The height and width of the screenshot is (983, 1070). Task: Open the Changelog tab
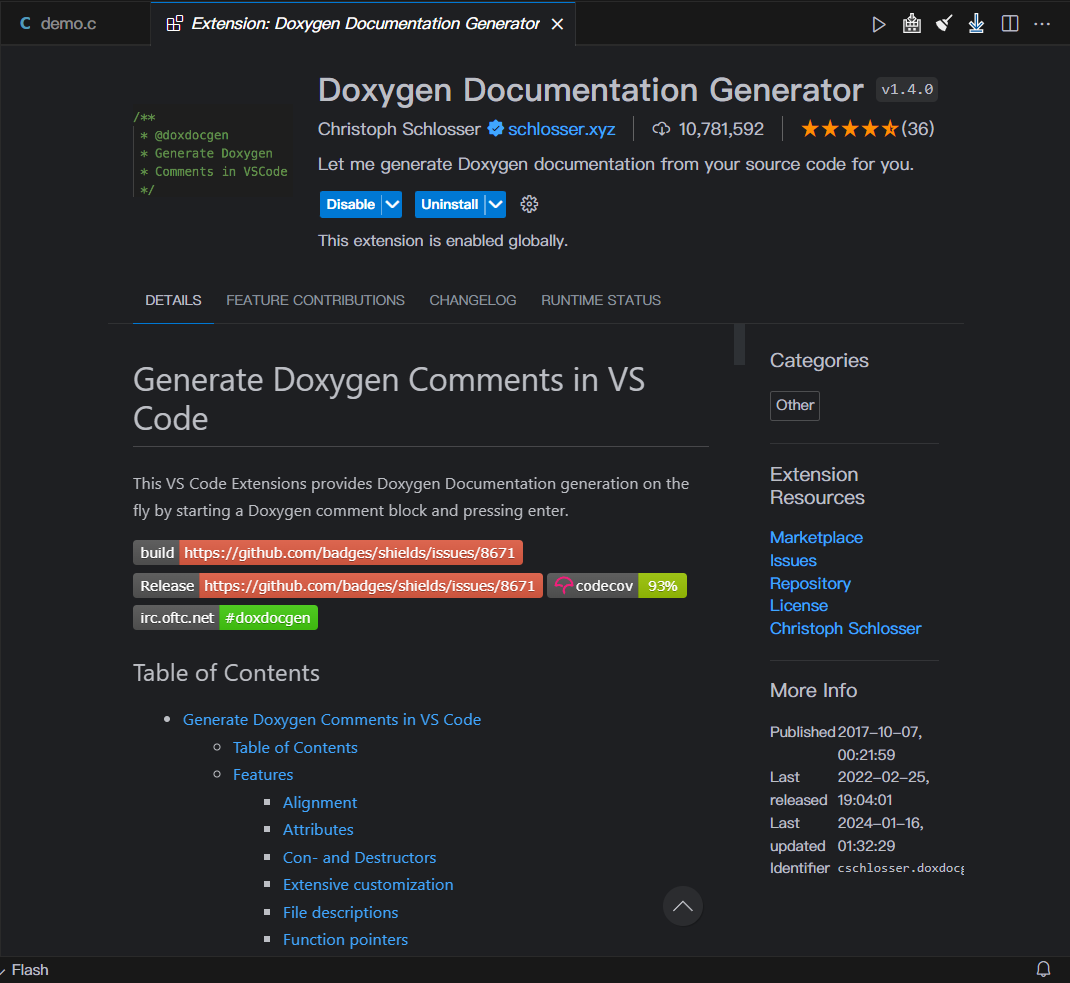(x=473, y=300)
